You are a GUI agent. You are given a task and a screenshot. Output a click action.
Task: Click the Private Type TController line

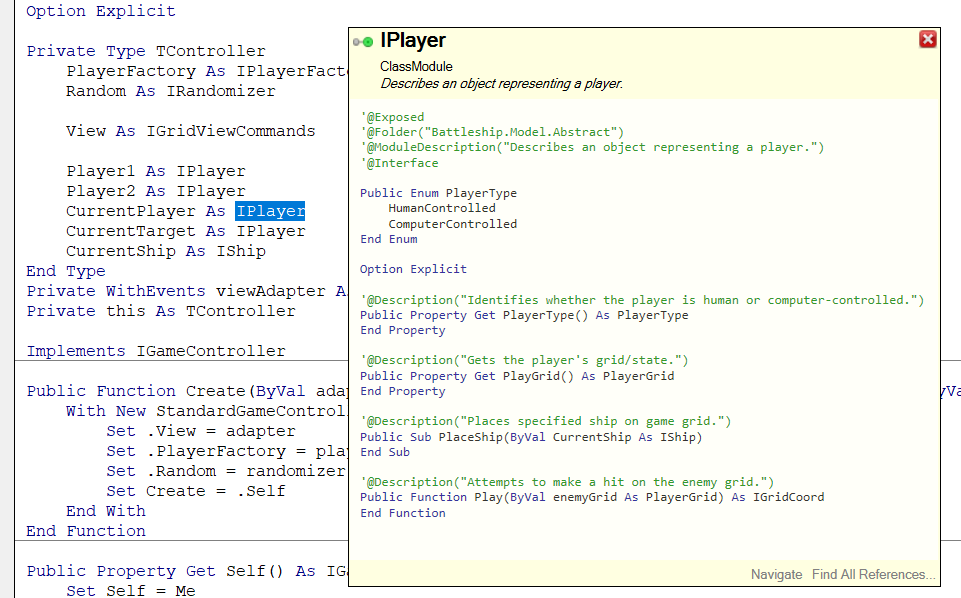pos(146,51)
